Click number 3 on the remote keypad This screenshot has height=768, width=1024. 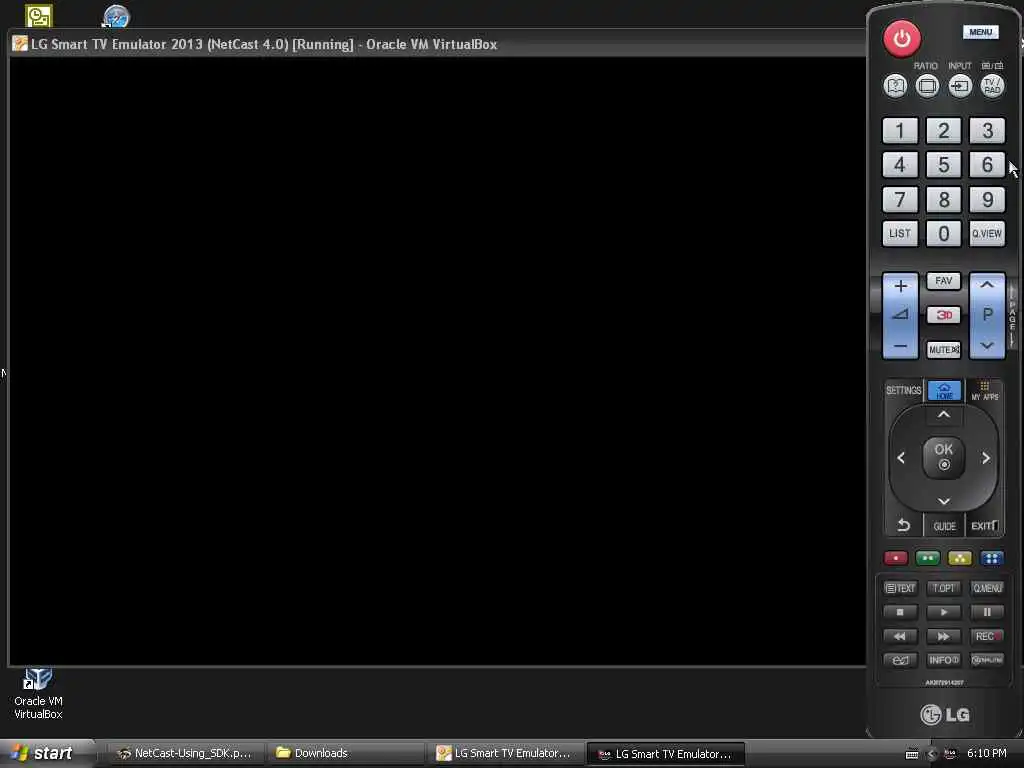point(987,131)
